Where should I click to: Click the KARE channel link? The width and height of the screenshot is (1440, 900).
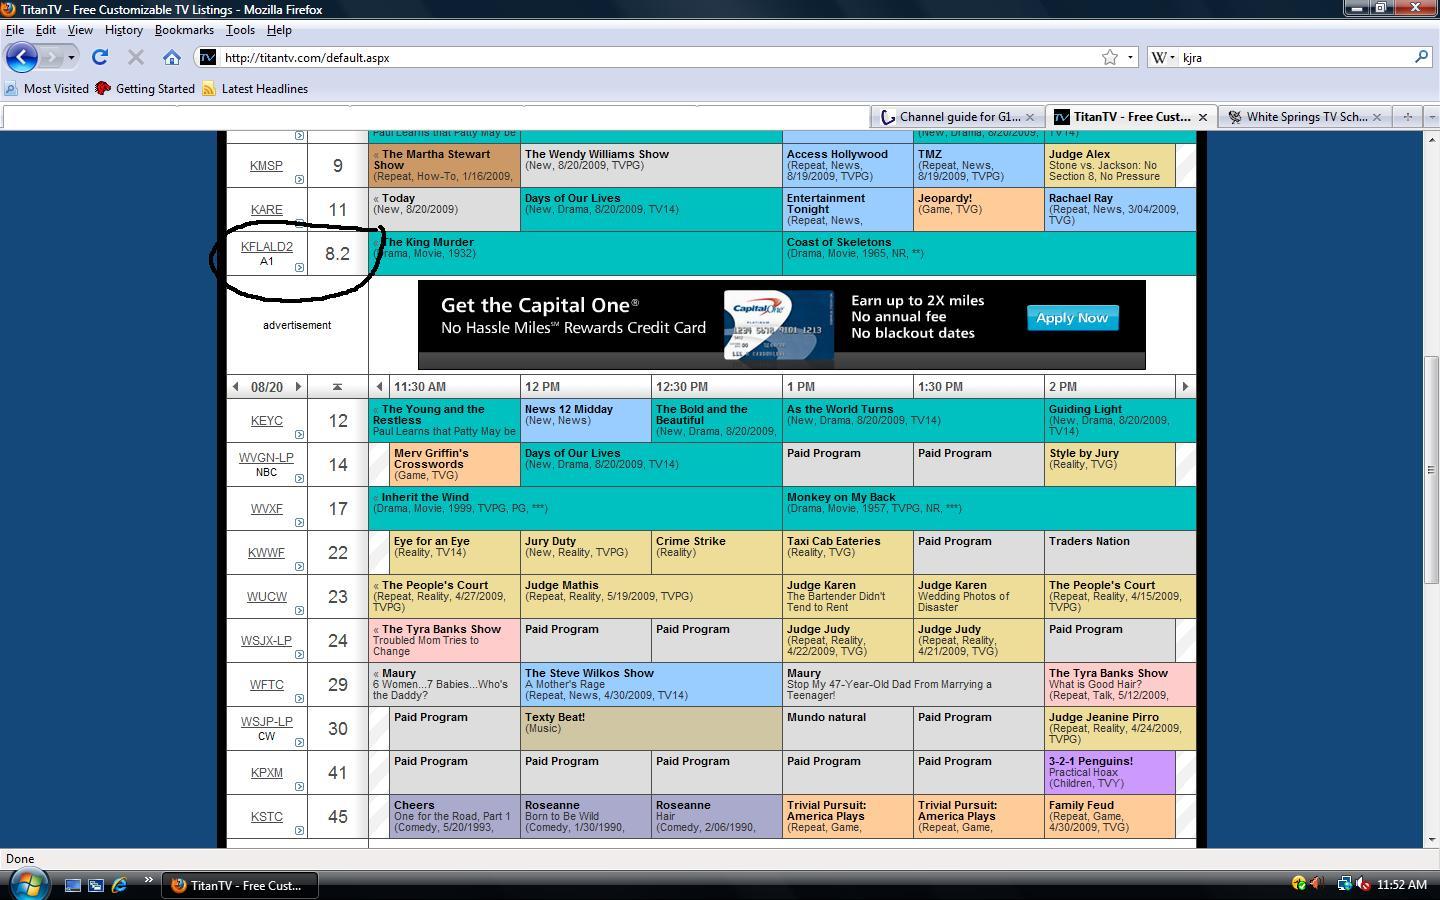click(266, 210)
